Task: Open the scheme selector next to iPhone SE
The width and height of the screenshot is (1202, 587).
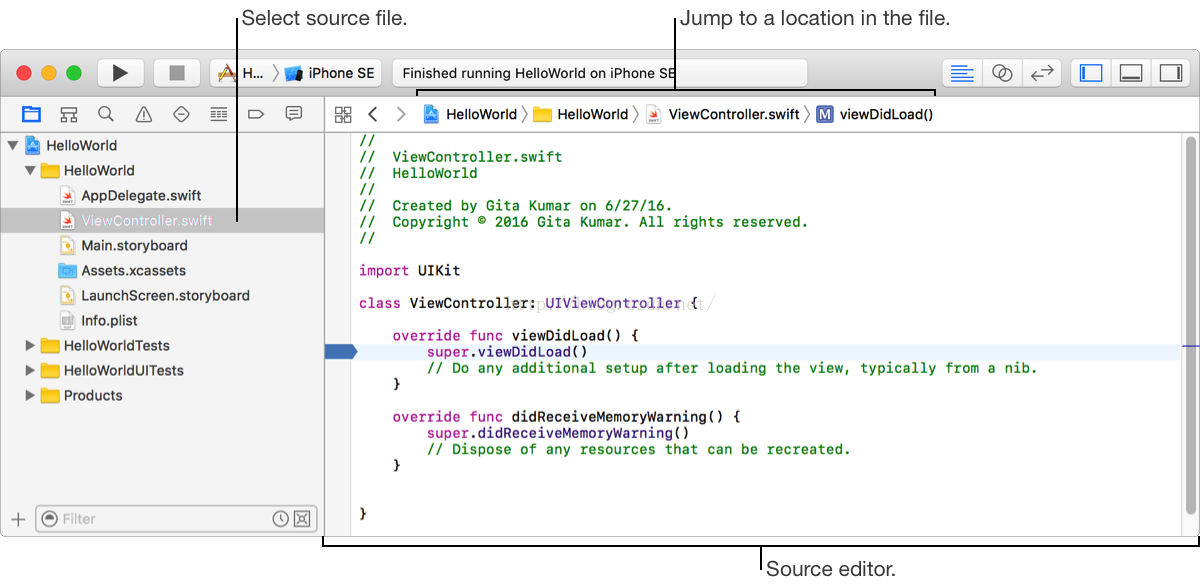Action: click(243, 73)
